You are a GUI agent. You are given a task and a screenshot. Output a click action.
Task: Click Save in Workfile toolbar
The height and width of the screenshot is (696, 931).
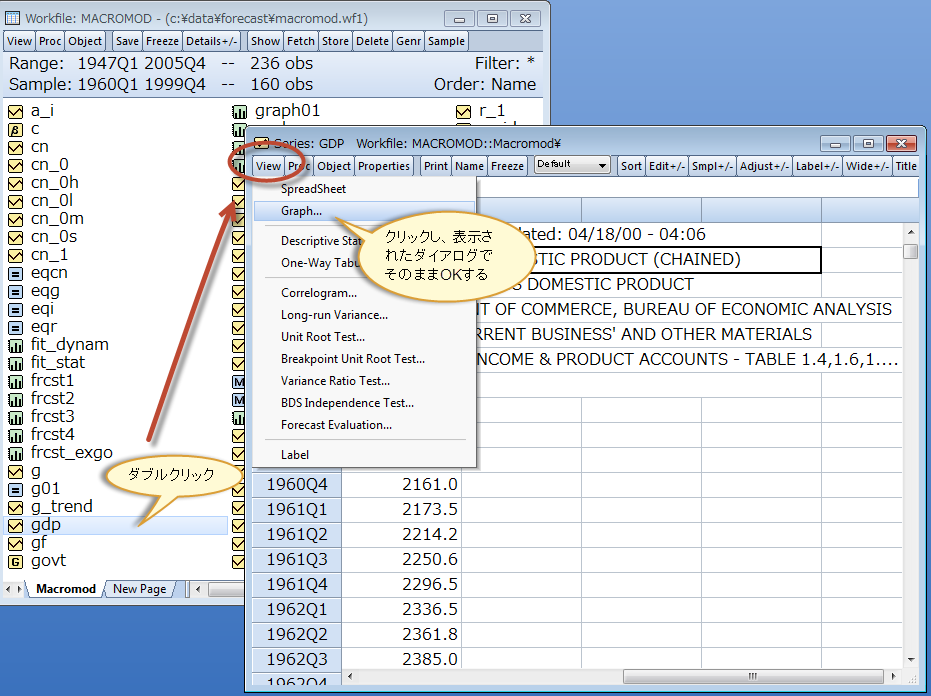127,41
